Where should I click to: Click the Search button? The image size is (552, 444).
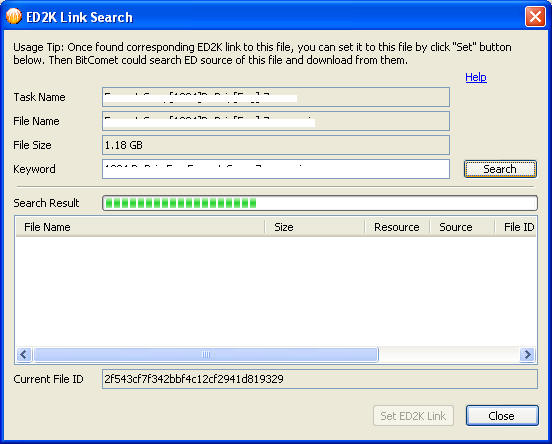click(x=500, y=169)
